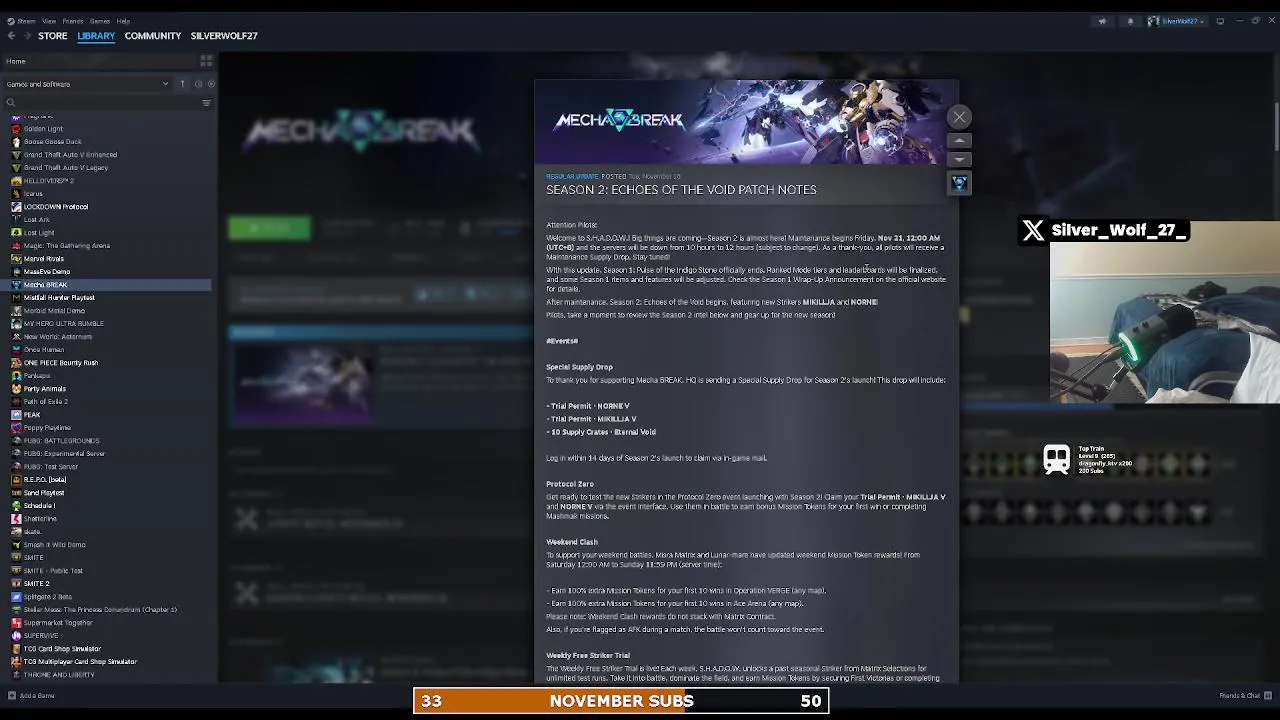Select MassEve Demo in library
Viewport: 1280px width, 720px height.
click(x=46, y=271)
